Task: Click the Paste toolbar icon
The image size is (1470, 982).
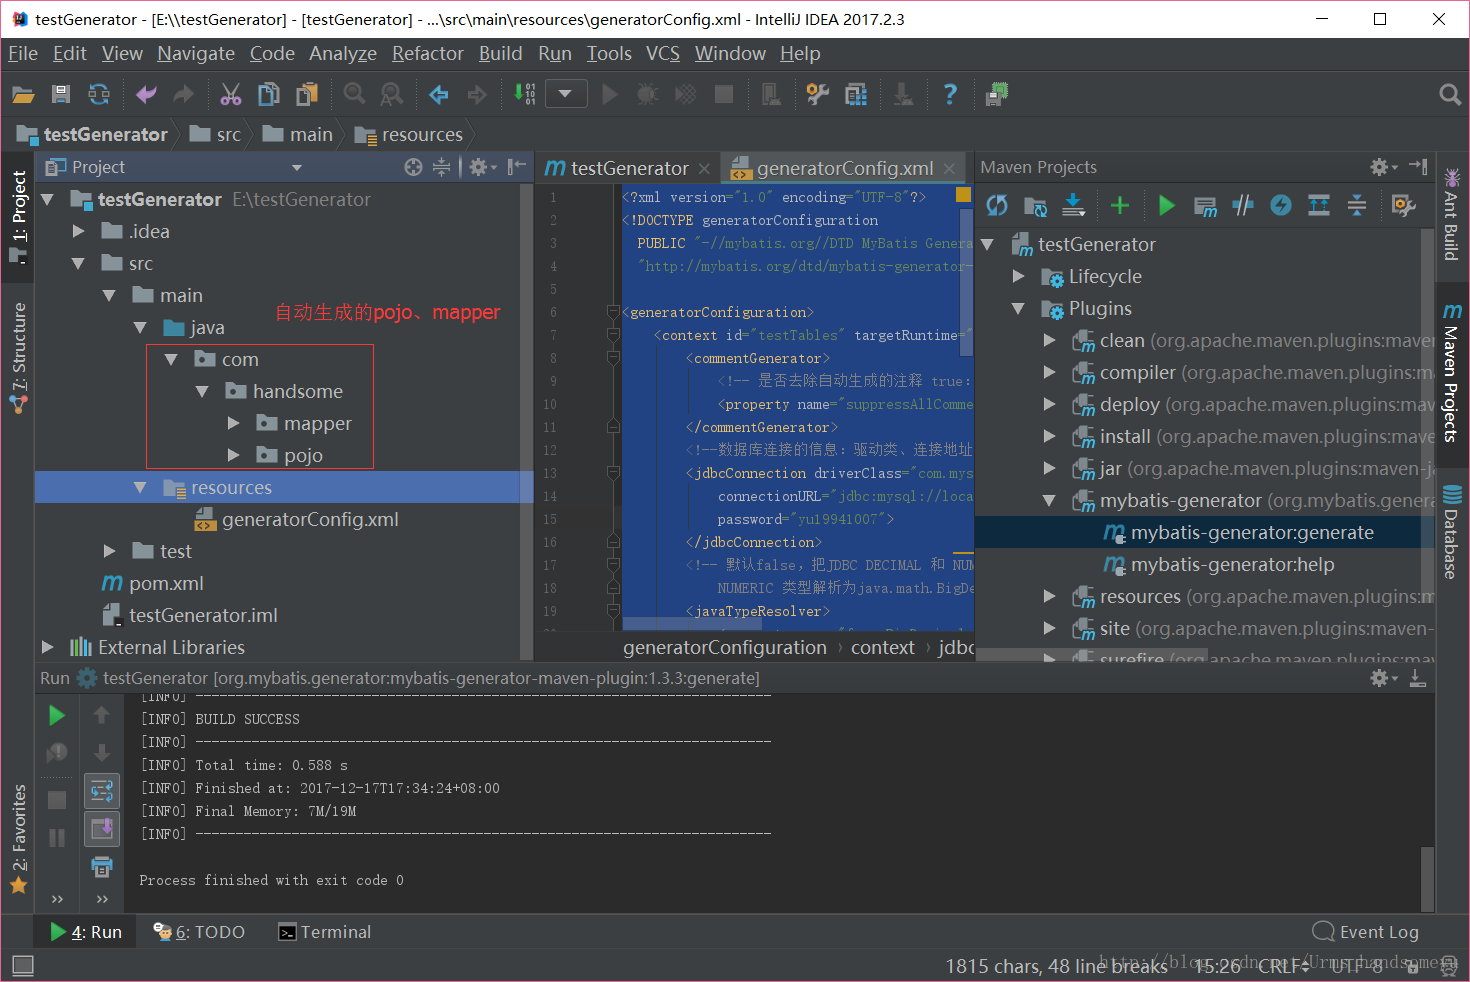Action: pos(307,95)
